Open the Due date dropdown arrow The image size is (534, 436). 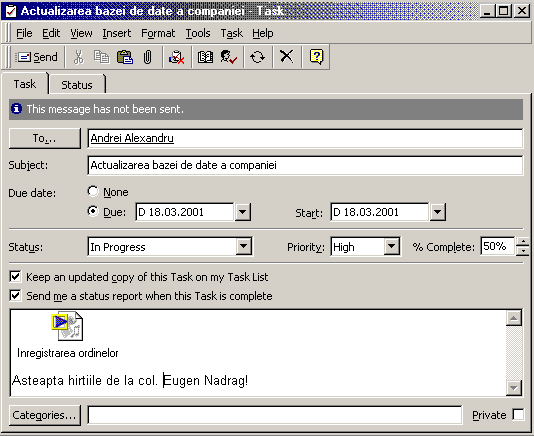coord(242,212)
